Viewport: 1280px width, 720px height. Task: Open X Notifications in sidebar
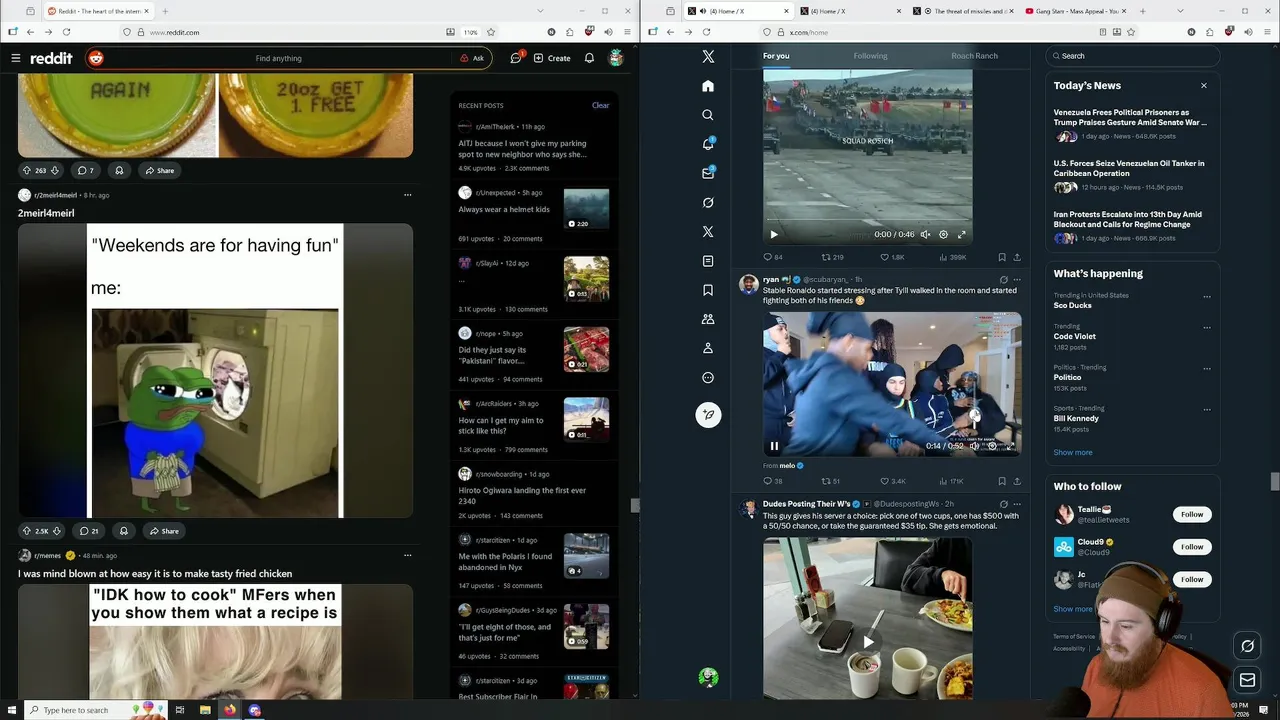pyautogui.click(x=708, y=144)
